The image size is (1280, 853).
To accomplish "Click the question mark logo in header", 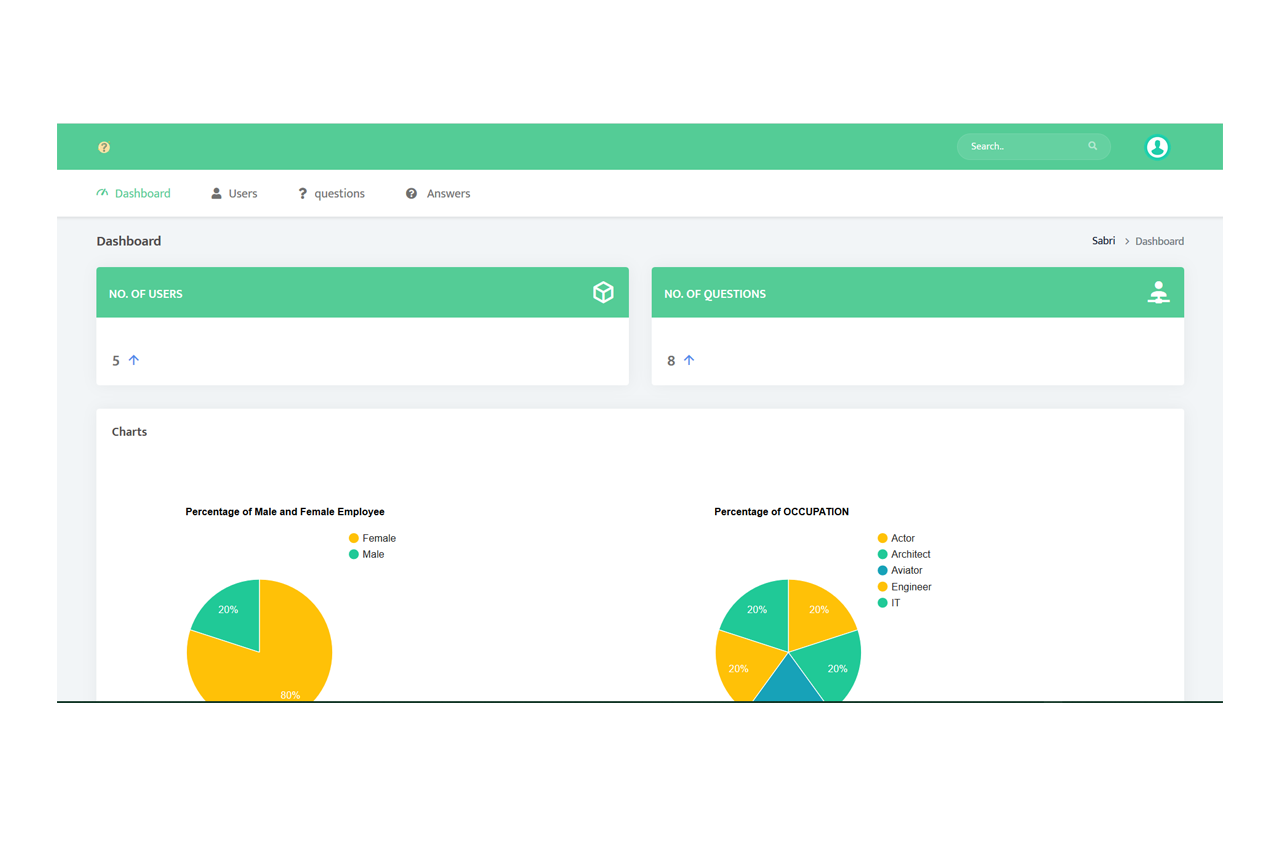I will pos(104,147).
